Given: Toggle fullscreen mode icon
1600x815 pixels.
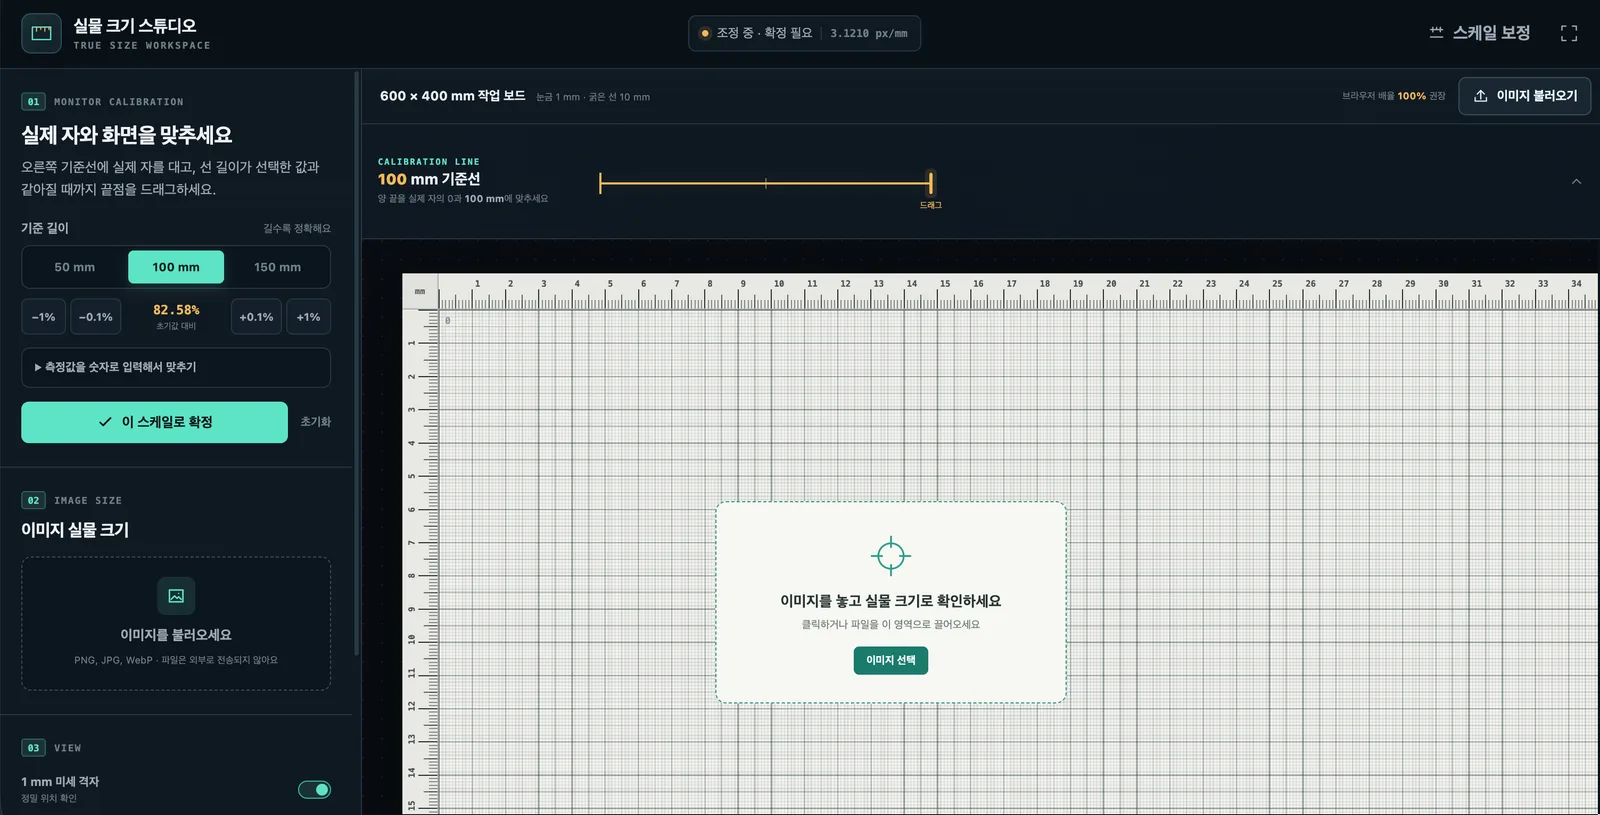Looking at the screenshot, I should tap(1569, 33).
